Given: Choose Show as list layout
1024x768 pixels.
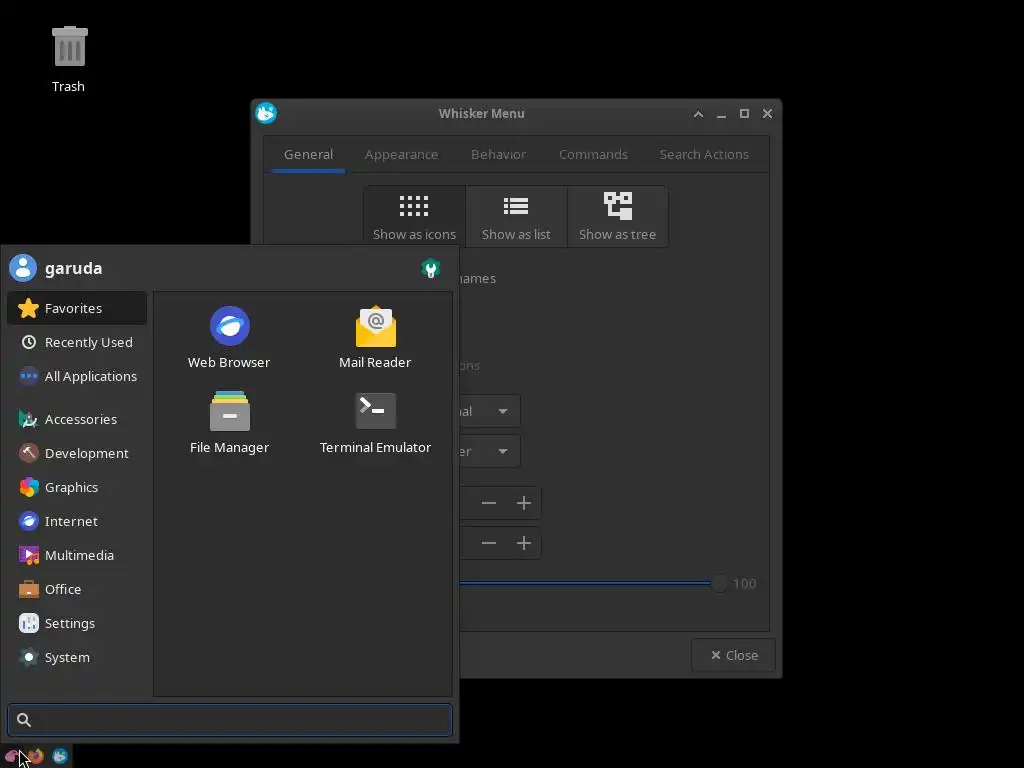Looking at the screenshot, I should coord(516,217).
